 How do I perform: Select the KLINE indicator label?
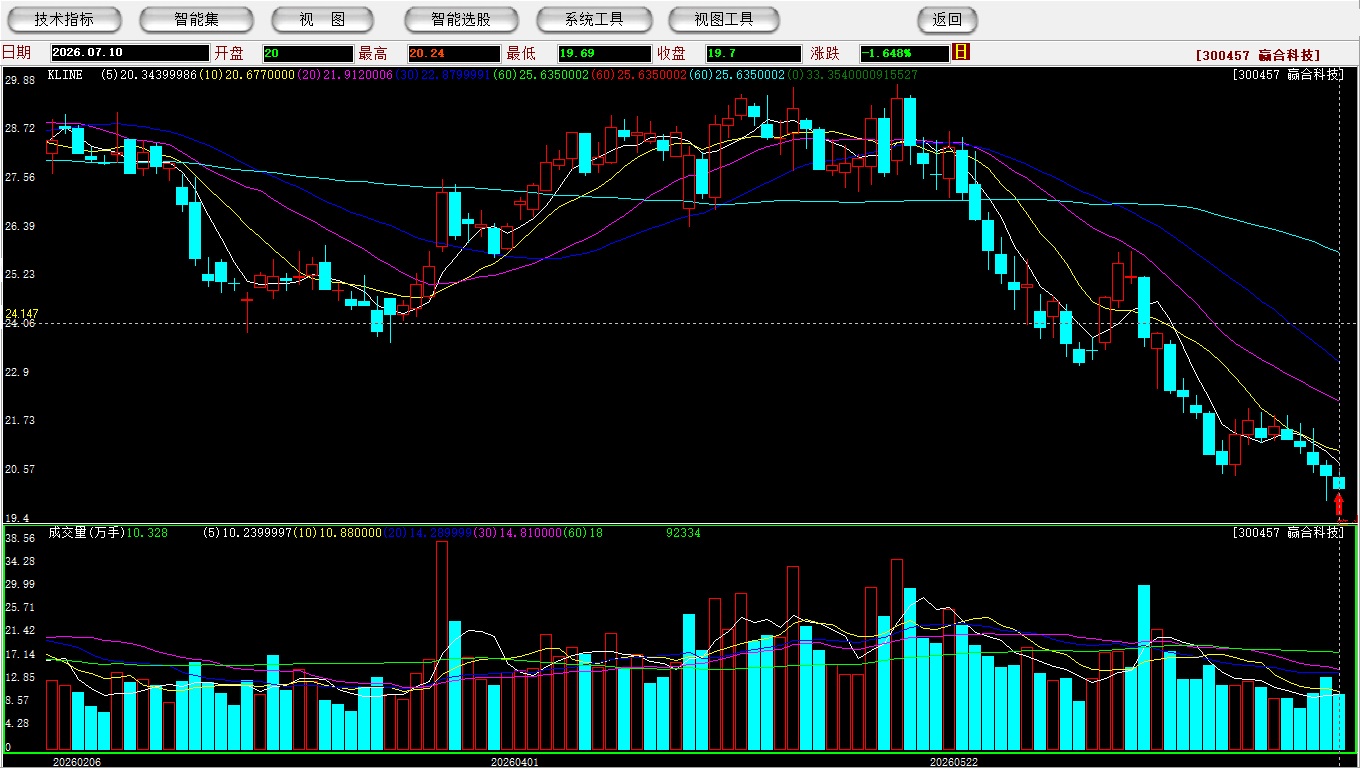[65, 75]
